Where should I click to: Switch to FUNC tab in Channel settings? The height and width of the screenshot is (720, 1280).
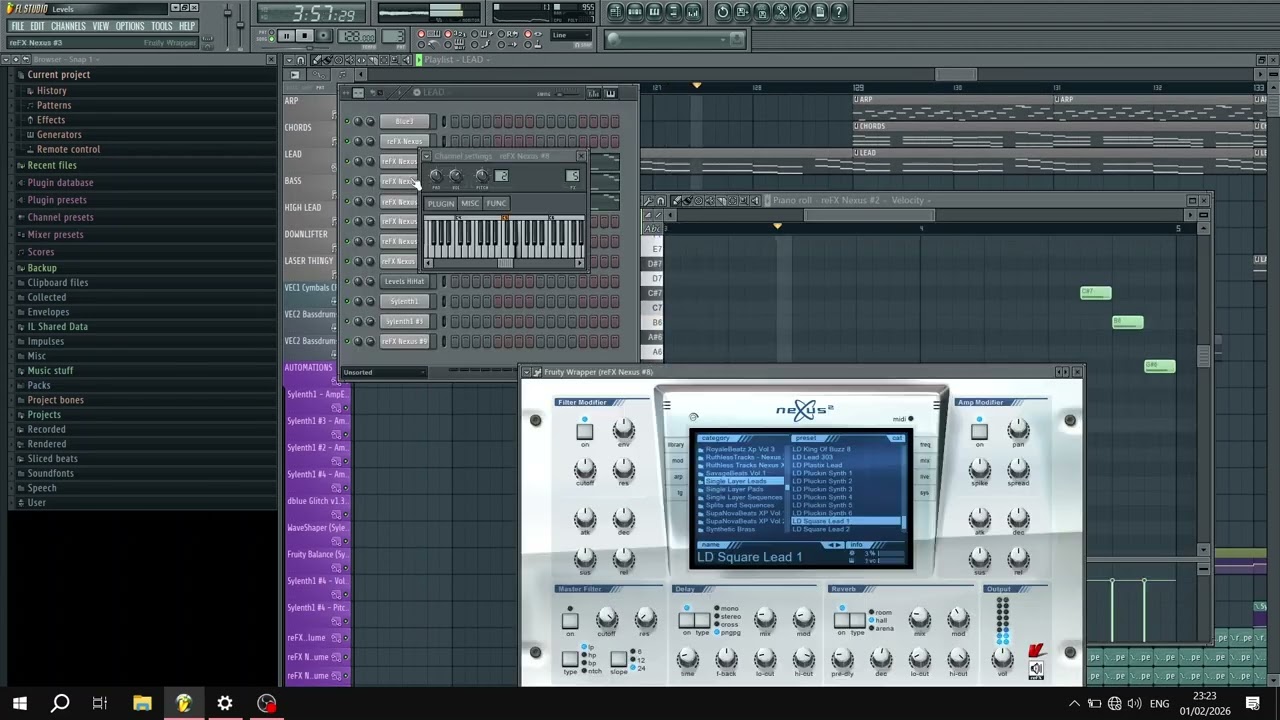click(497, 203)
